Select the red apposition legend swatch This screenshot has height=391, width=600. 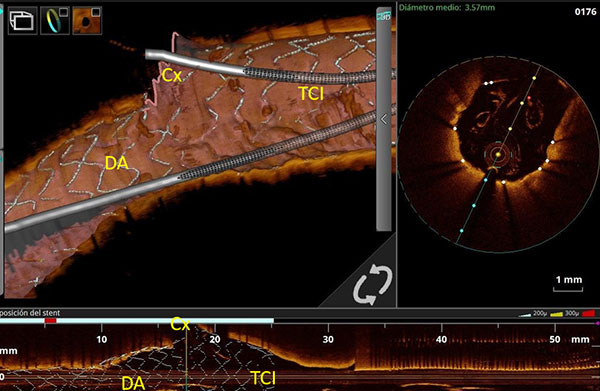(589, 313)
